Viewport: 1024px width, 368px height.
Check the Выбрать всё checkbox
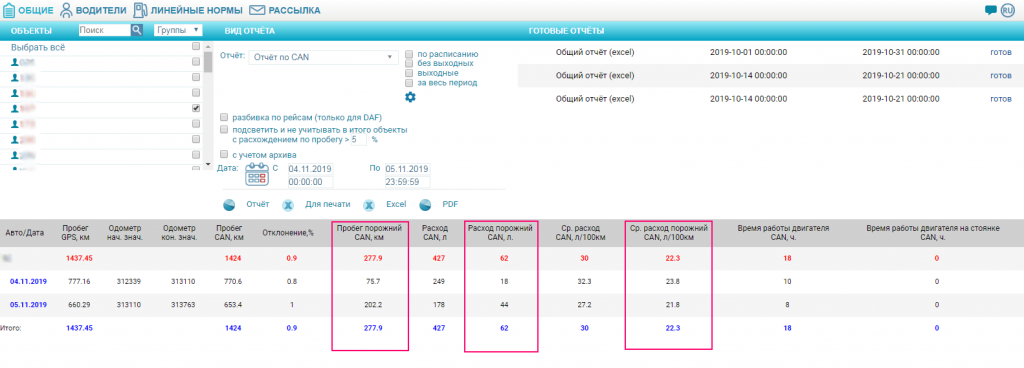196,47
